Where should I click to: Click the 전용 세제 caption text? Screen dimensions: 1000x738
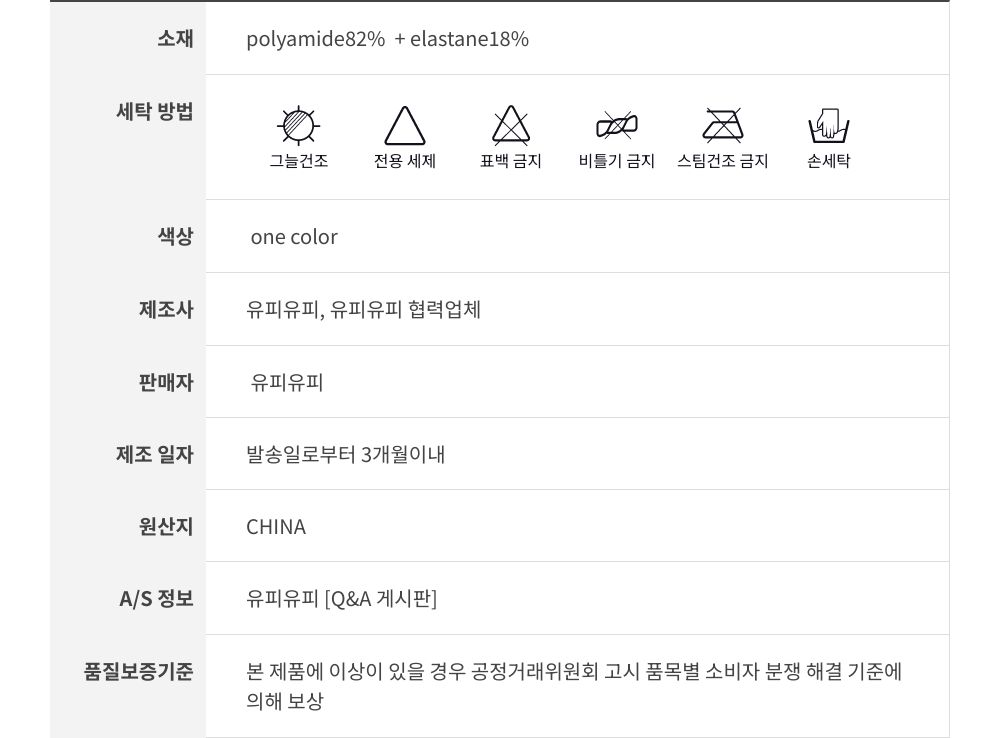(x=405, y=161)
